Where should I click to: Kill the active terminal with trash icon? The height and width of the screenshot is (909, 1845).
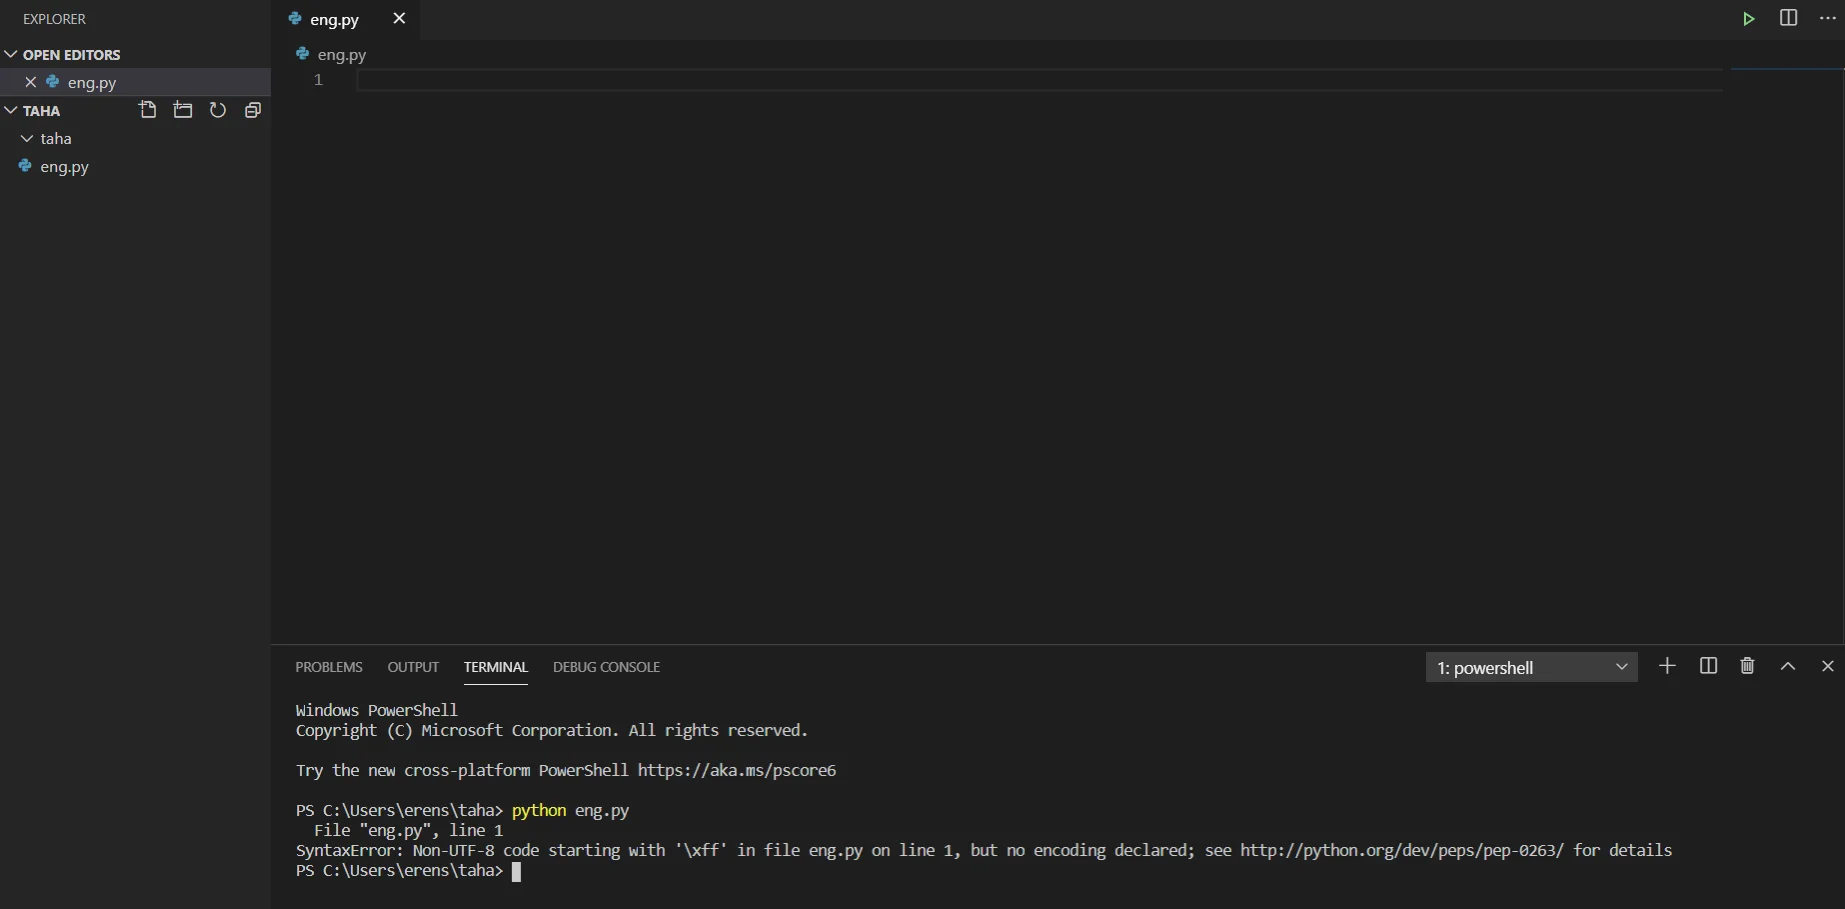point(1747,666)
